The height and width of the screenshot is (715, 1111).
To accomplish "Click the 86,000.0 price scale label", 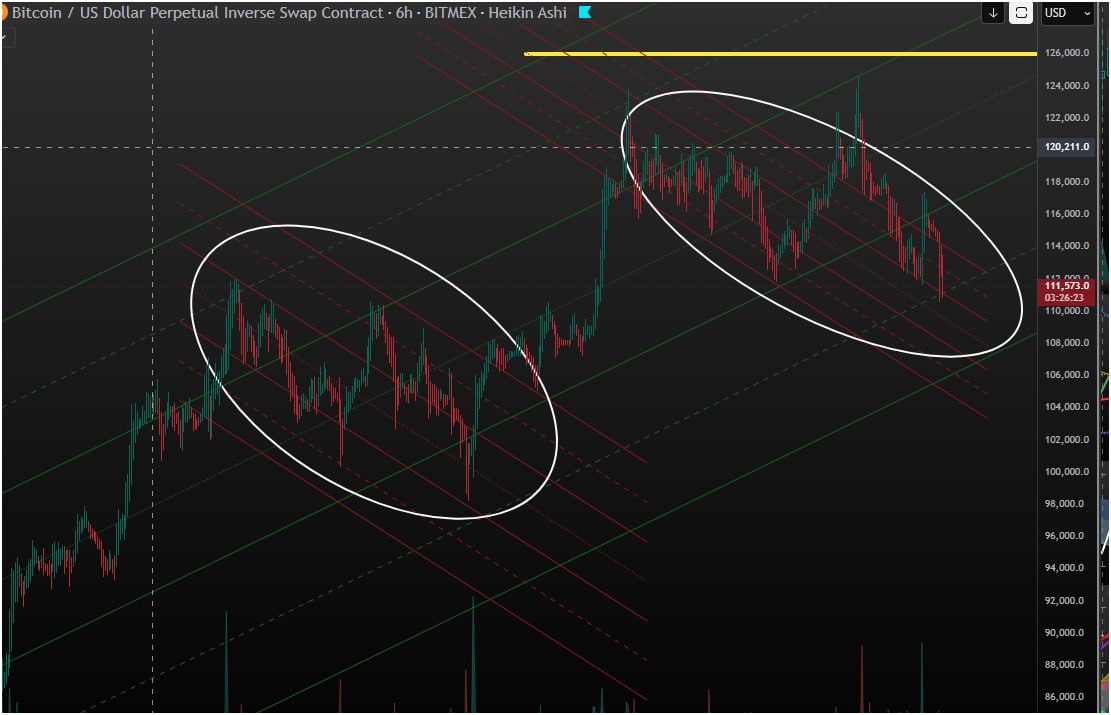I will [1064, 697].
